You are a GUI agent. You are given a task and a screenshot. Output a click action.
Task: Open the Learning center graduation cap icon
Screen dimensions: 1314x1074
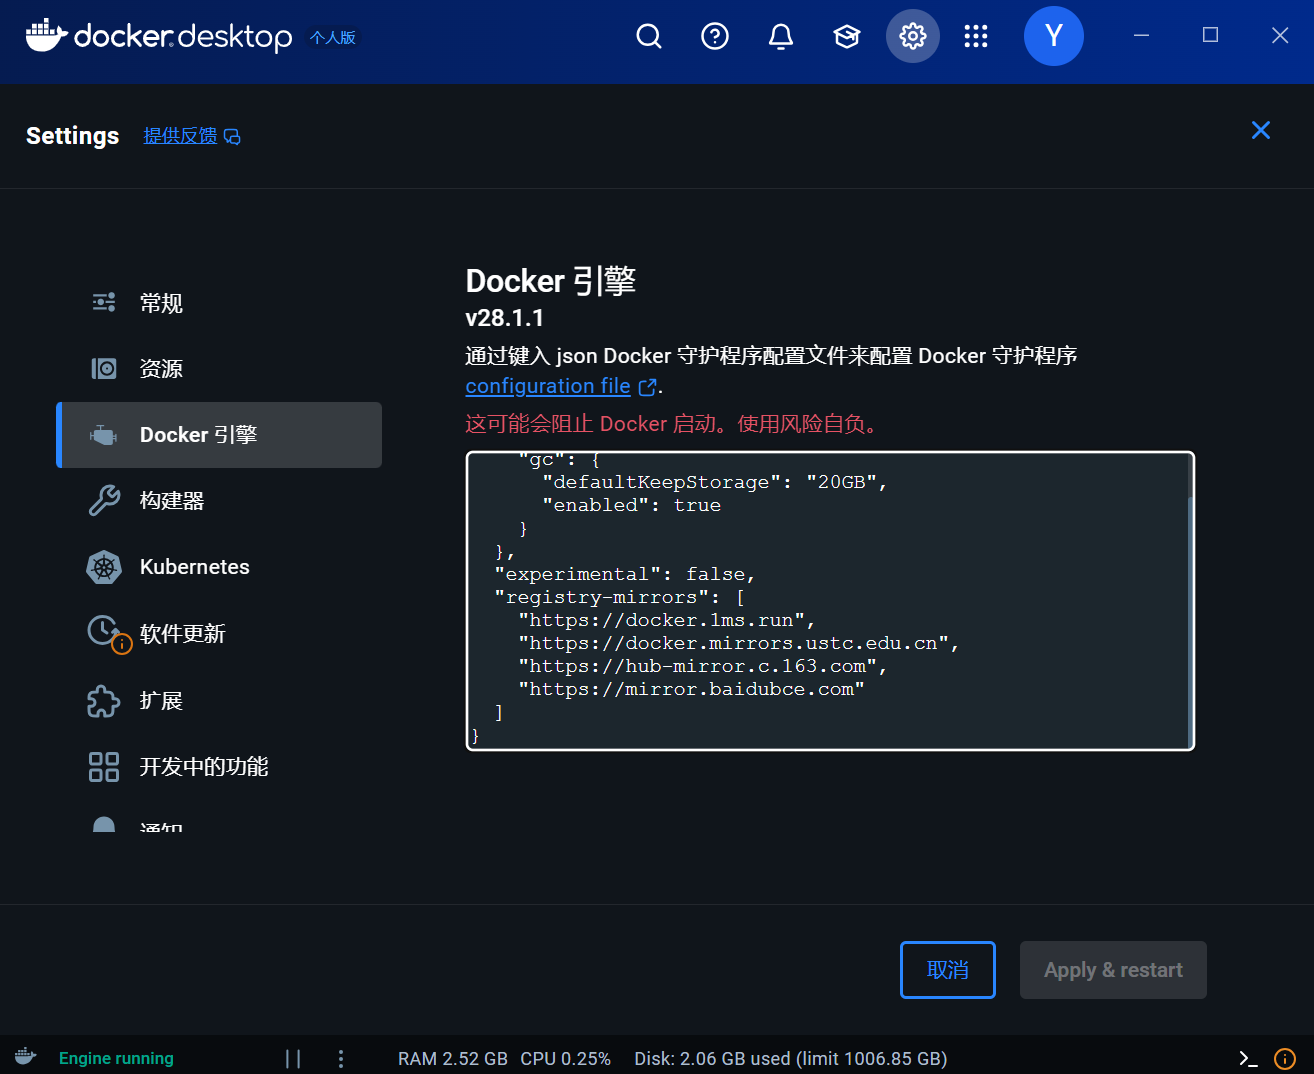pos(847,36)
